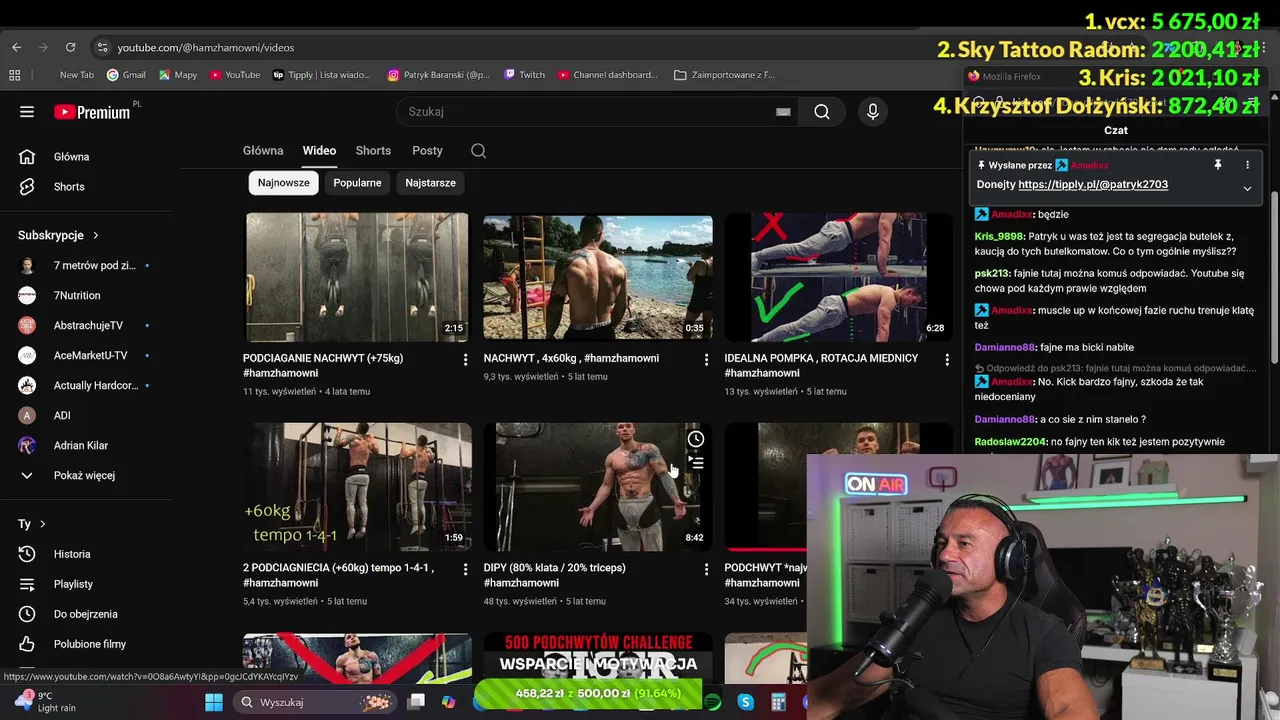Search within the channel using the magnifier icon
This screenshot has height=720, width=1280.
click(478, 150)
